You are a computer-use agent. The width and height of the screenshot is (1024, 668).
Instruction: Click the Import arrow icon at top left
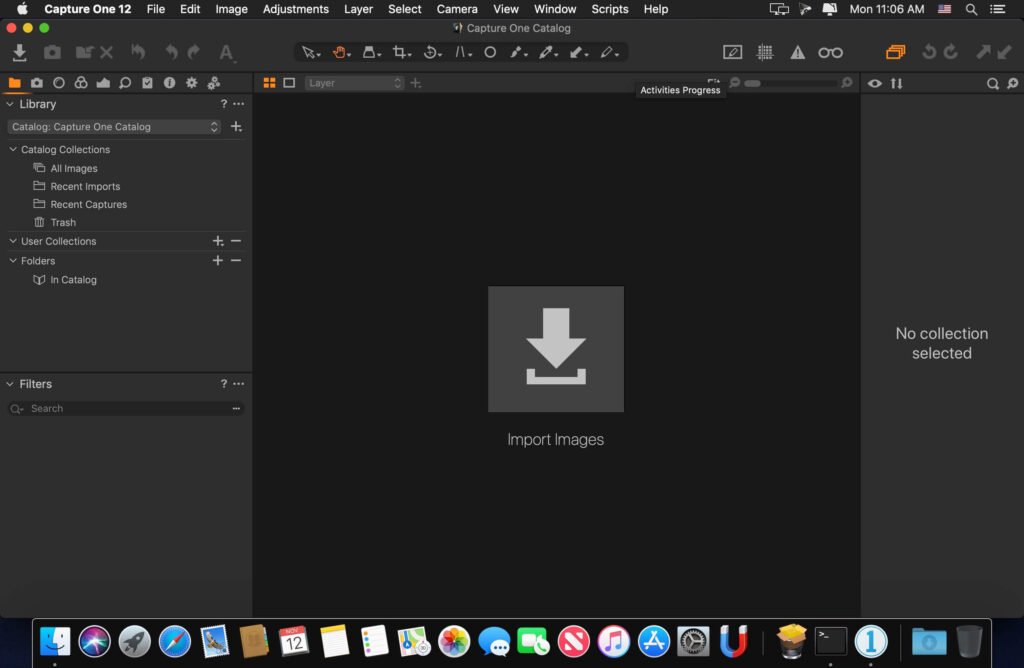pyautogui.click(x=18, y=51)
